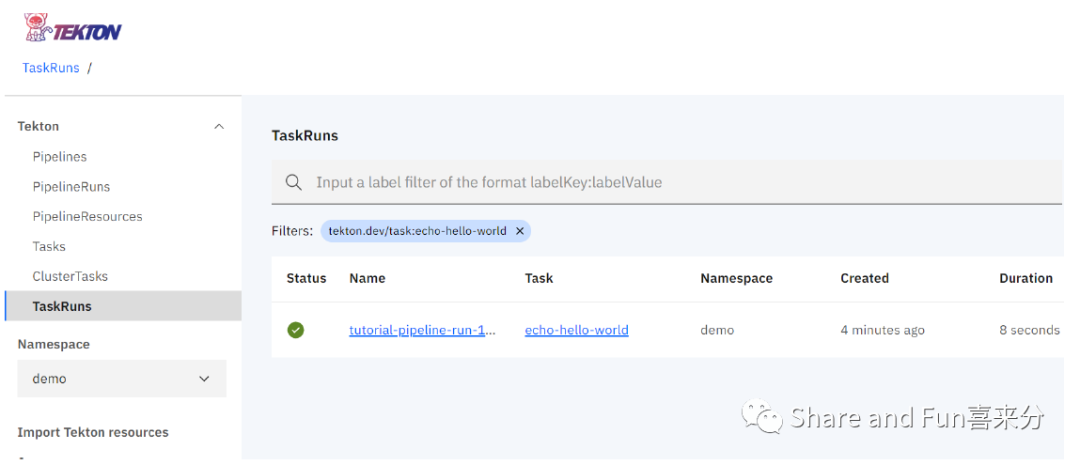
Task: Click the search magnifier icon
Action: 294,182
